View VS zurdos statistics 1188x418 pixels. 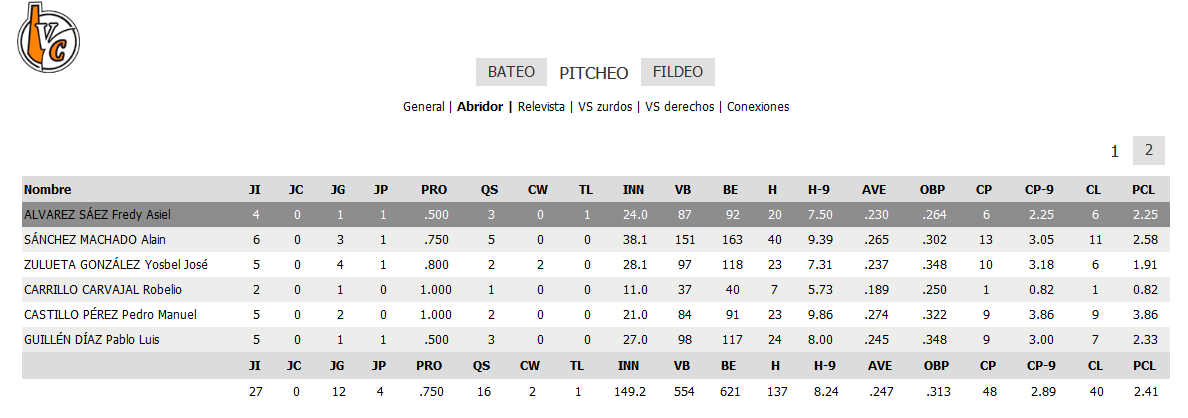pyautogui.click(x=605, y=106)
